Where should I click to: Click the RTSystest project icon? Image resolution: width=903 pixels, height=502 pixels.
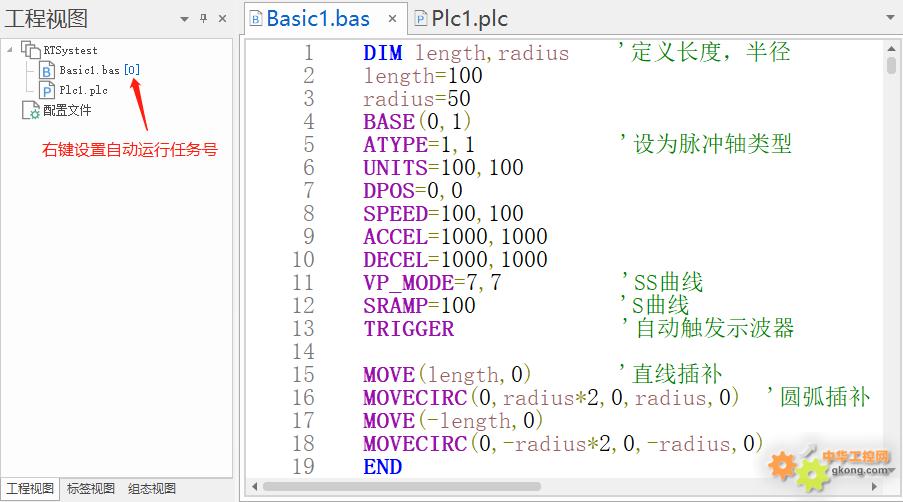point(30,50)
